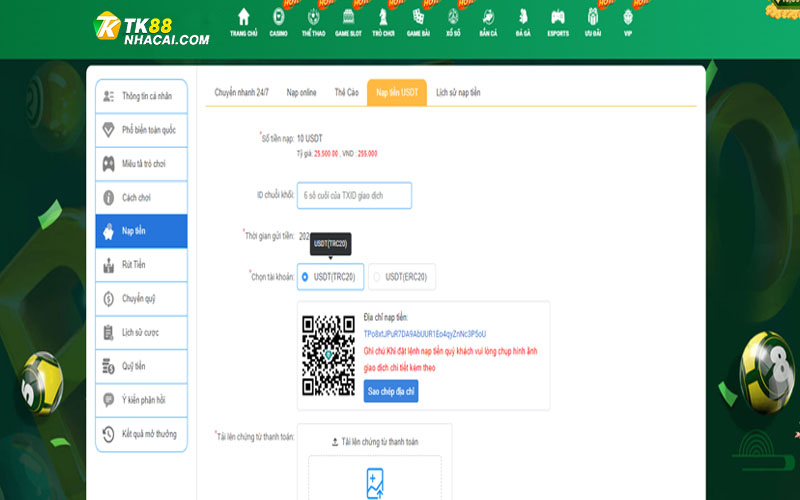Open Phổ biến toàn quốc in the sidebar

click(141, 130)
